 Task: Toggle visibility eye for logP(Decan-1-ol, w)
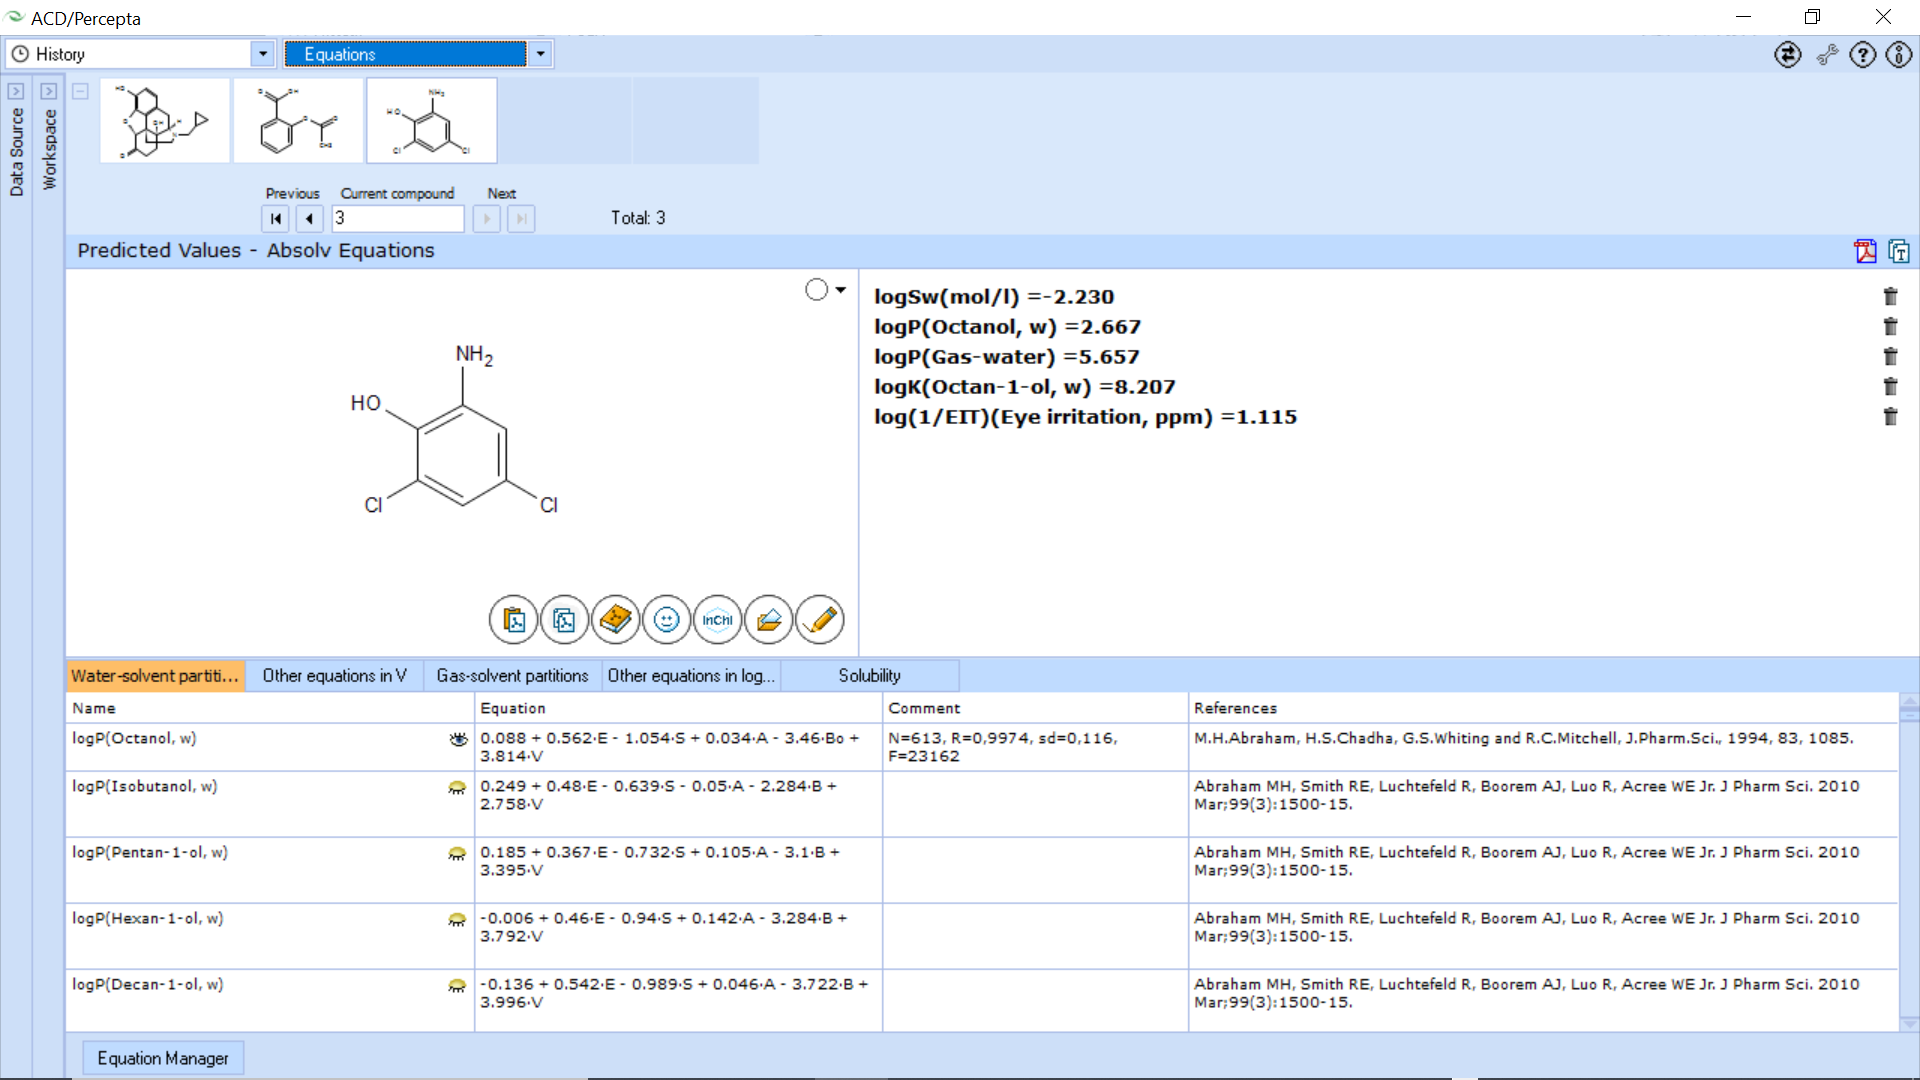click(x=457, y=986)
